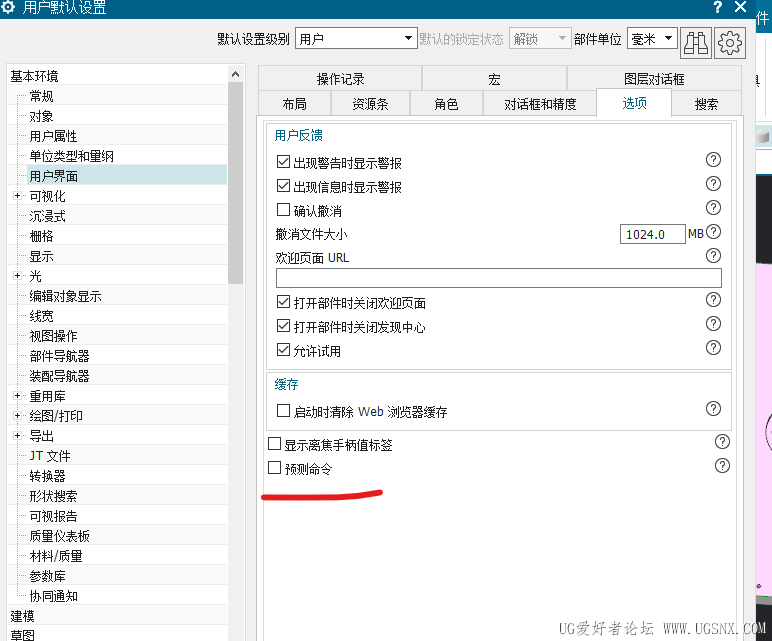
Task: Select 常规 in the tree
Action: coord(41,96)
